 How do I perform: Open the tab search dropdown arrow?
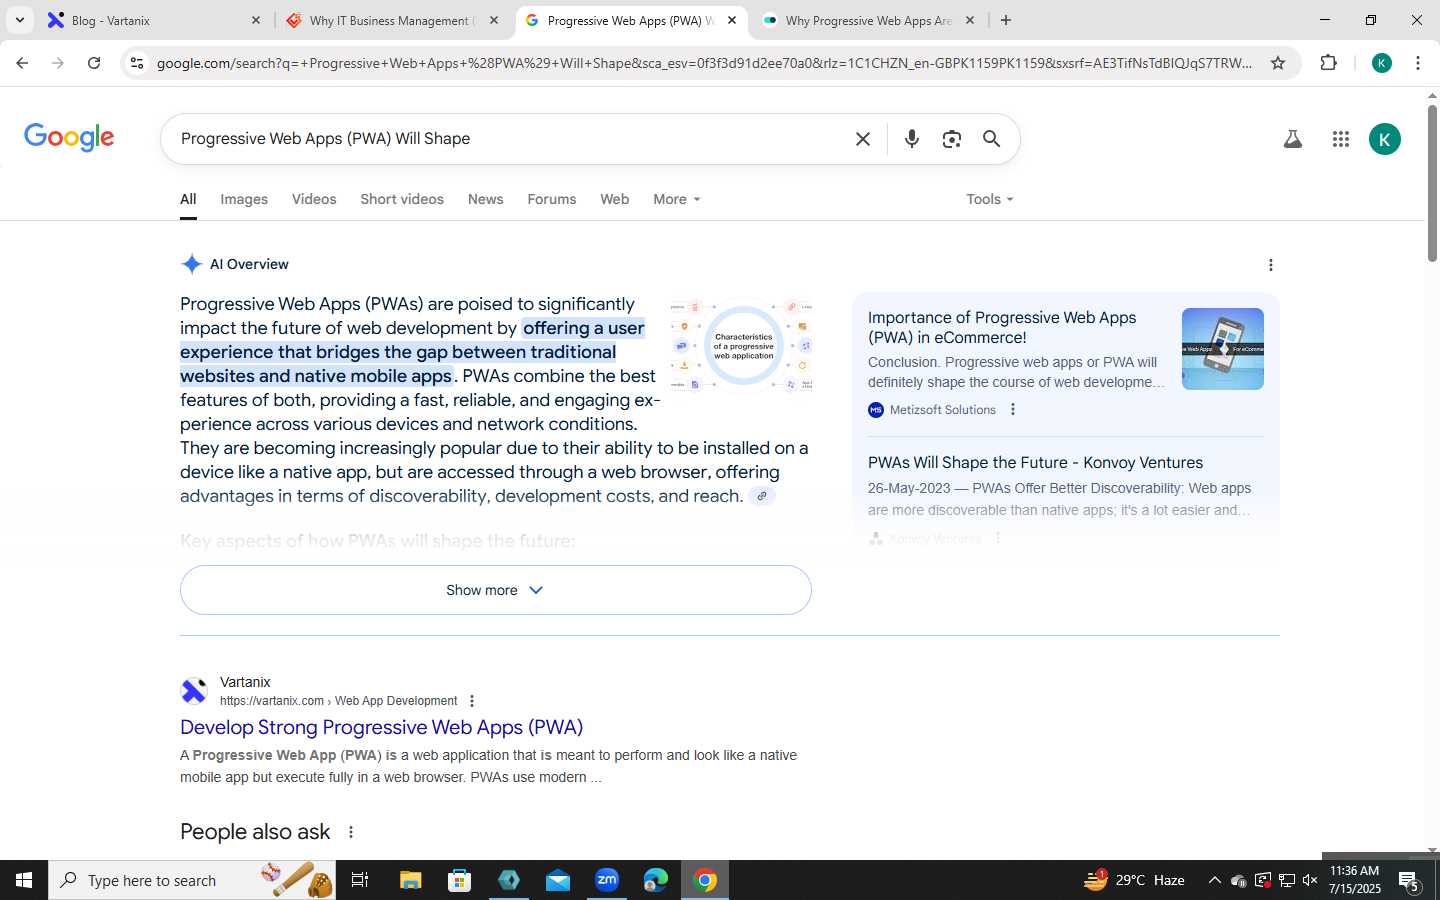(20, 20)
